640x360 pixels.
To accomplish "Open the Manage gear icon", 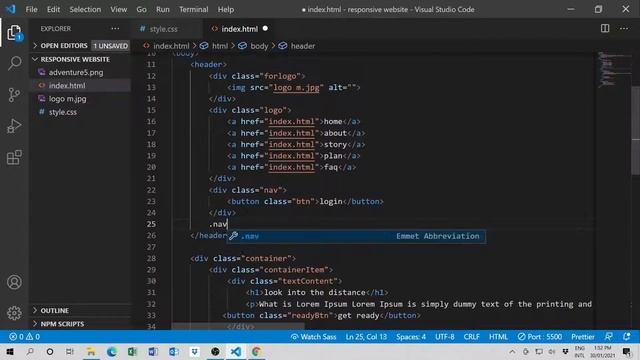I will coord(14,313).
